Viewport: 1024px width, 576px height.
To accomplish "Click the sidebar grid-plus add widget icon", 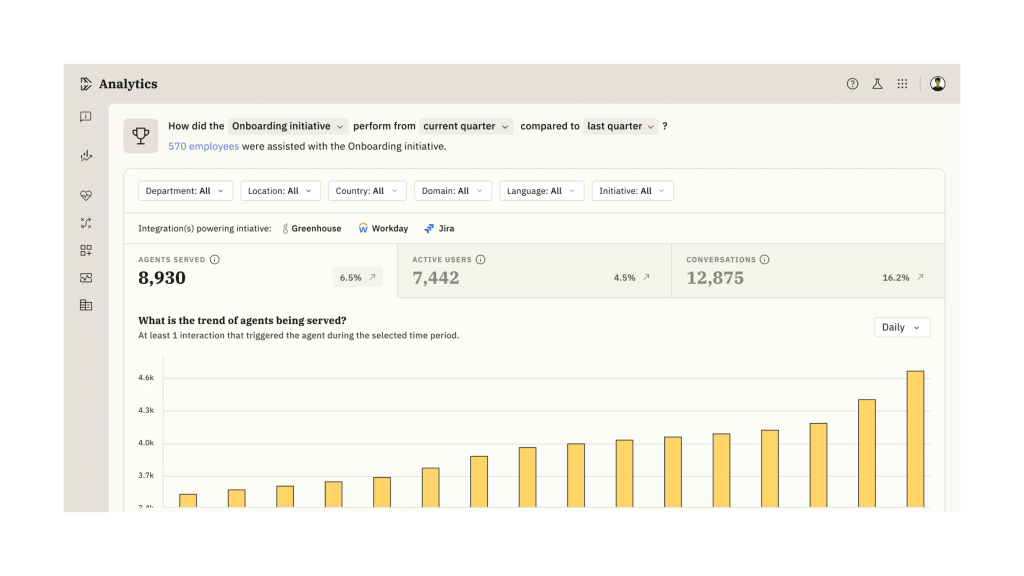I will pyautogui.click(x=86, y=250).
